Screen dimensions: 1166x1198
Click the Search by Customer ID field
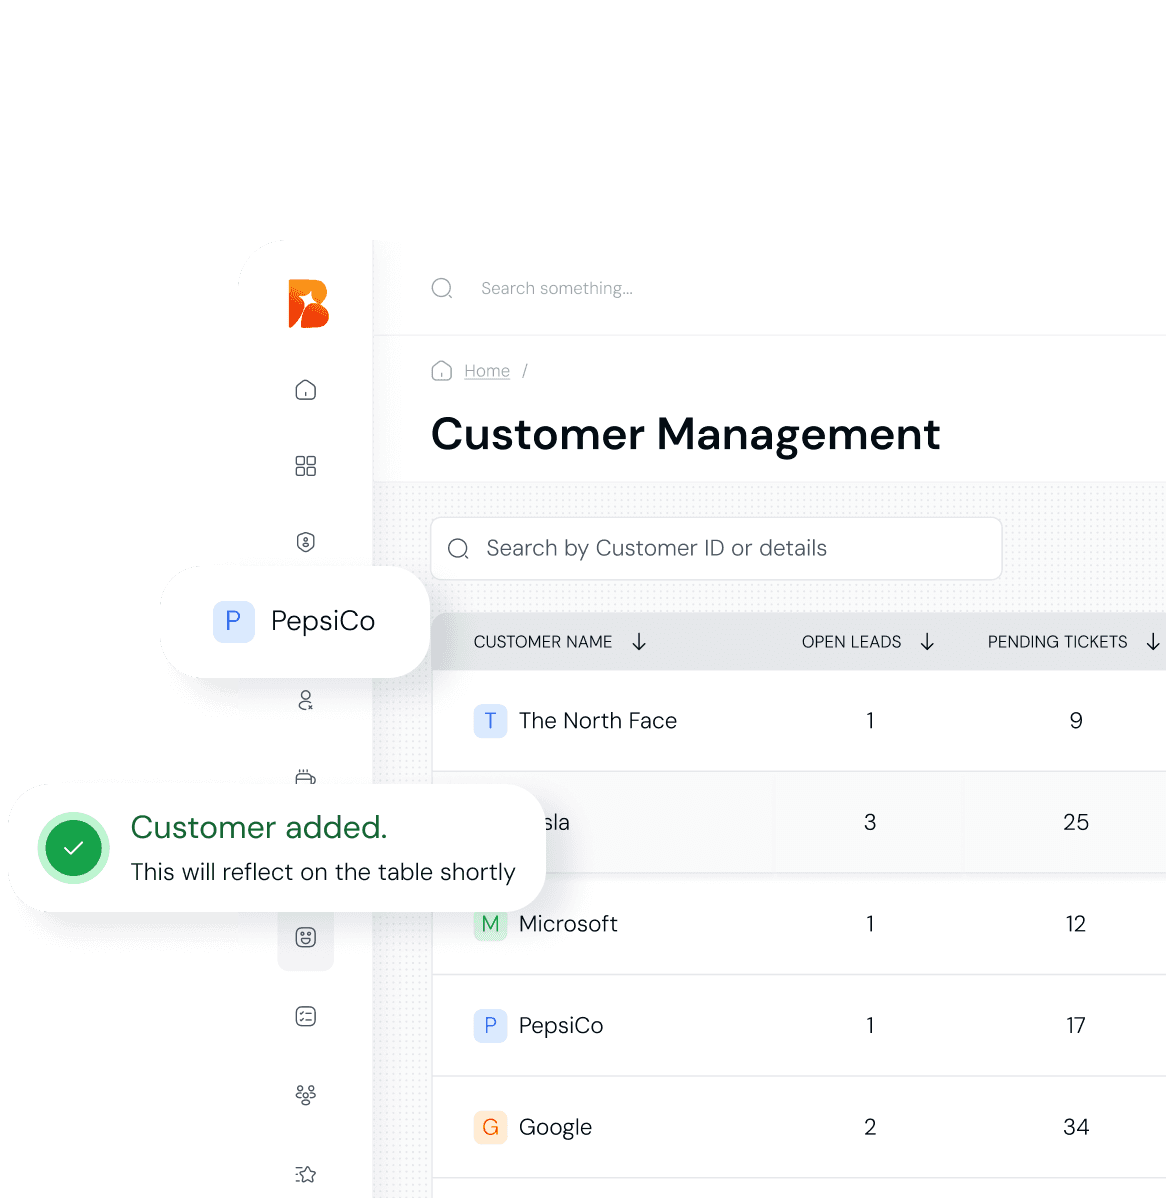tap(716, 548)
